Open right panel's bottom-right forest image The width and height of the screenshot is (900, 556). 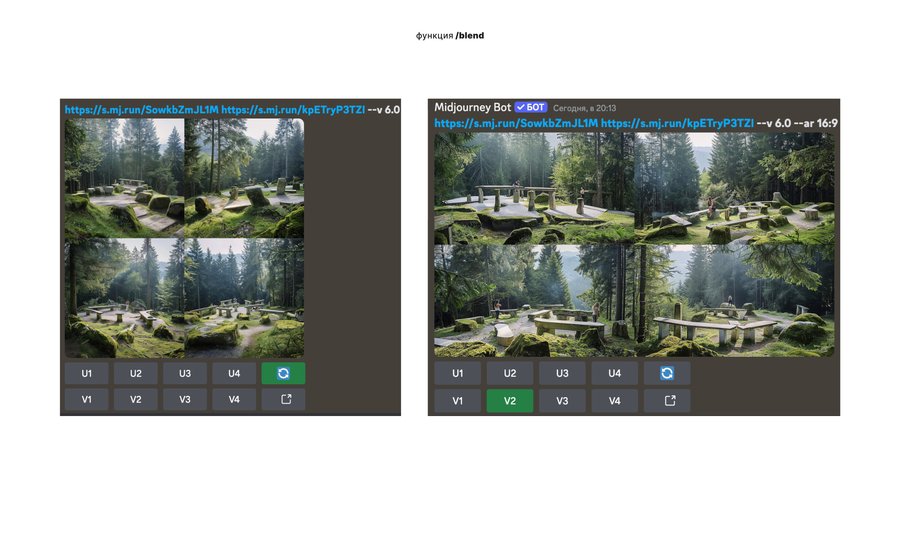point(735,301)
